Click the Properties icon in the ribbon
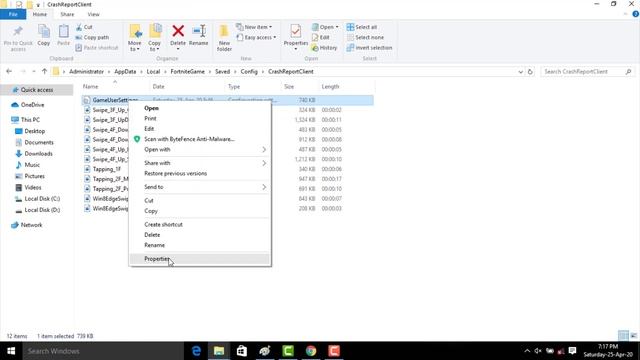 point(296,31)
